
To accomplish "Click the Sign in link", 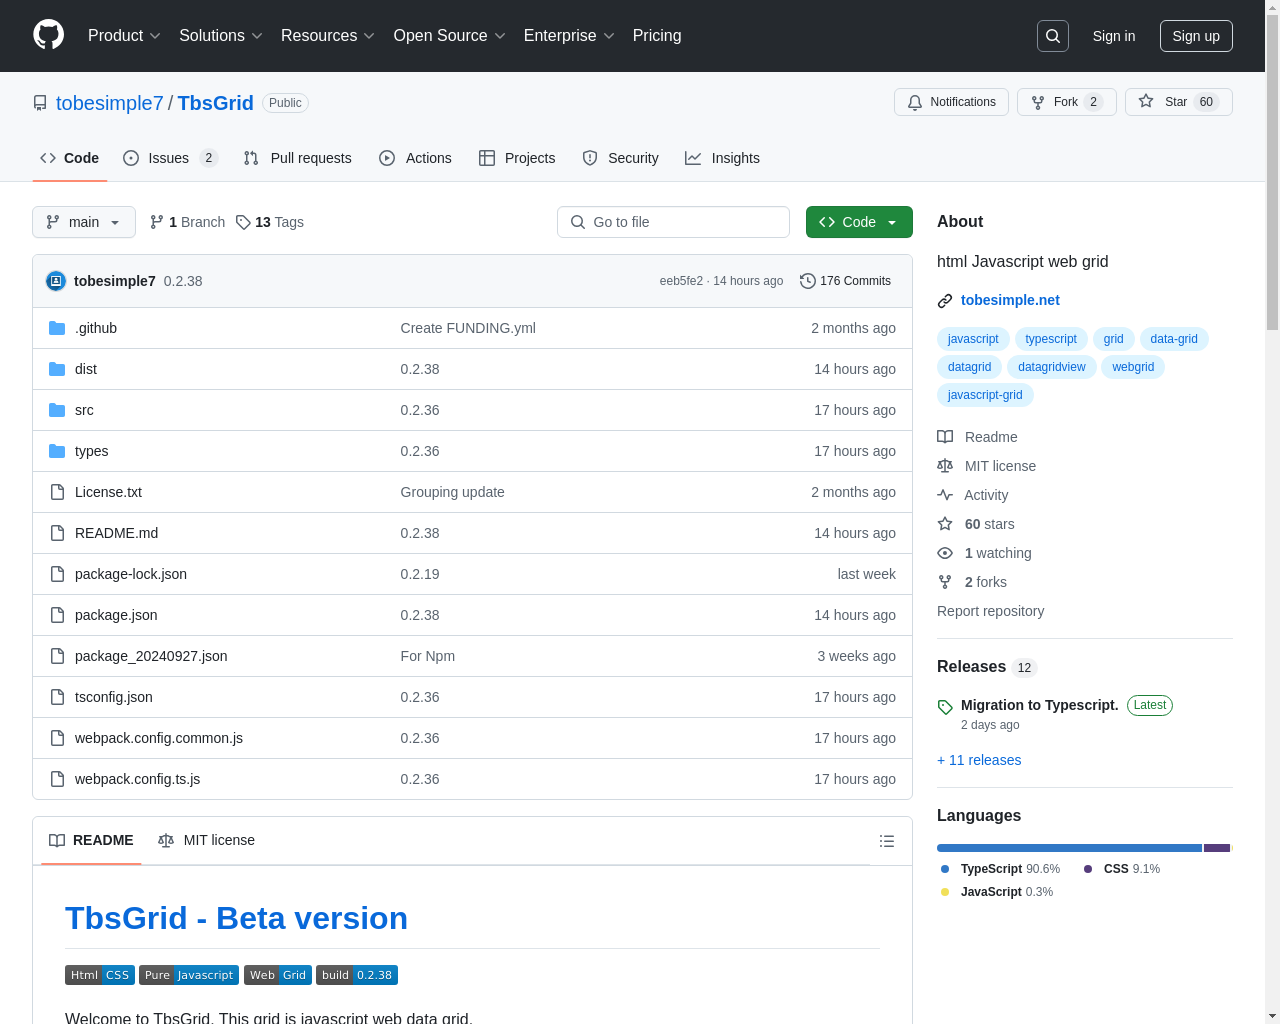I will (1114, 36).
